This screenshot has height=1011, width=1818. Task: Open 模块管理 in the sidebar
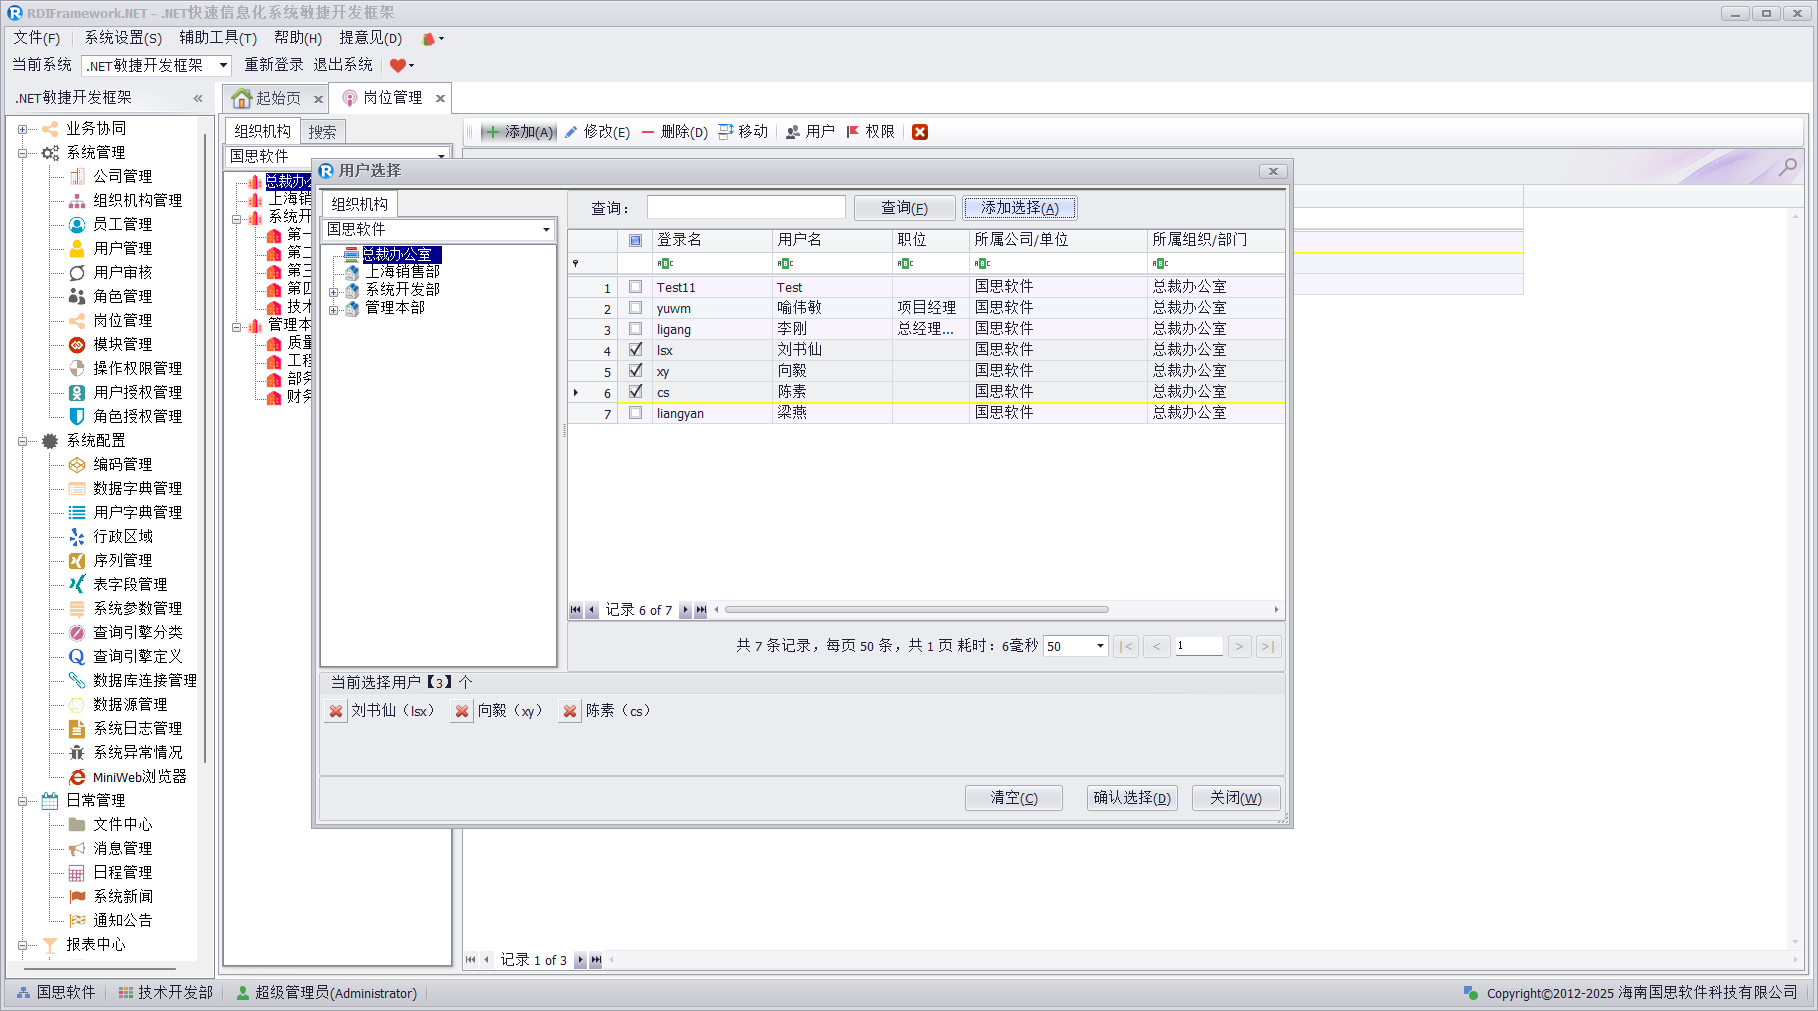(x=122, y=344)
